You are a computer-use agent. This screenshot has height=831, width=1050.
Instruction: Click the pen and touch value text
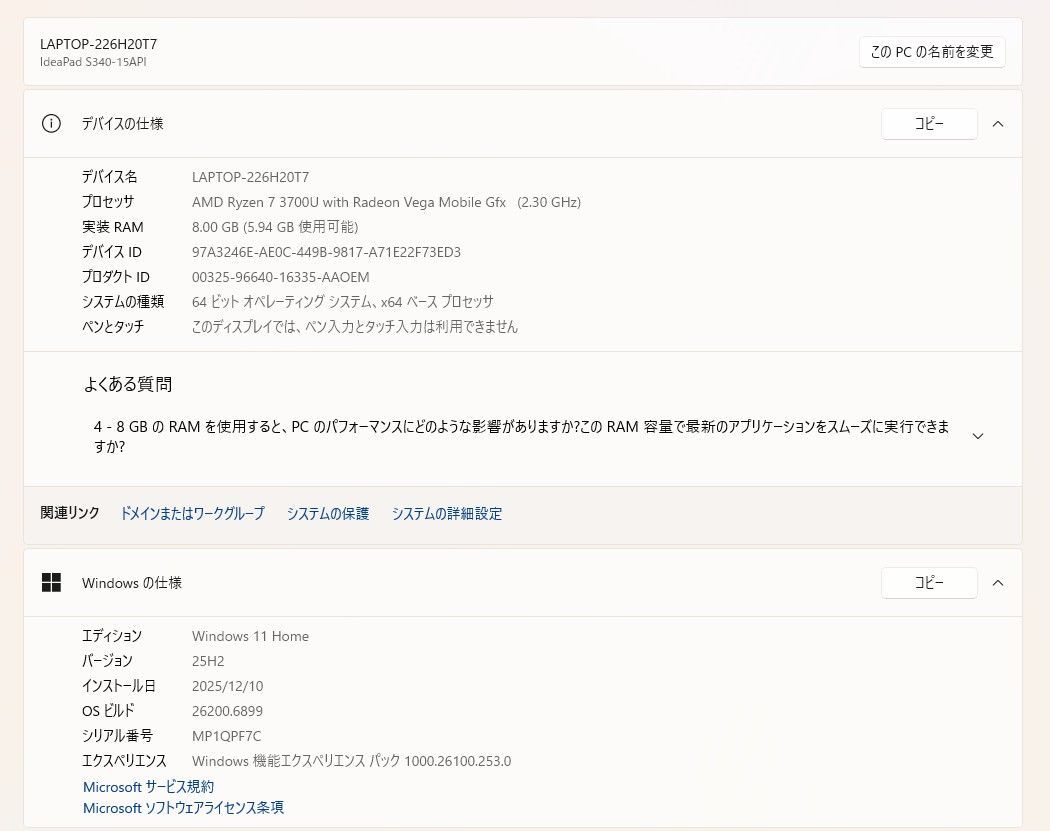[355, 327]
